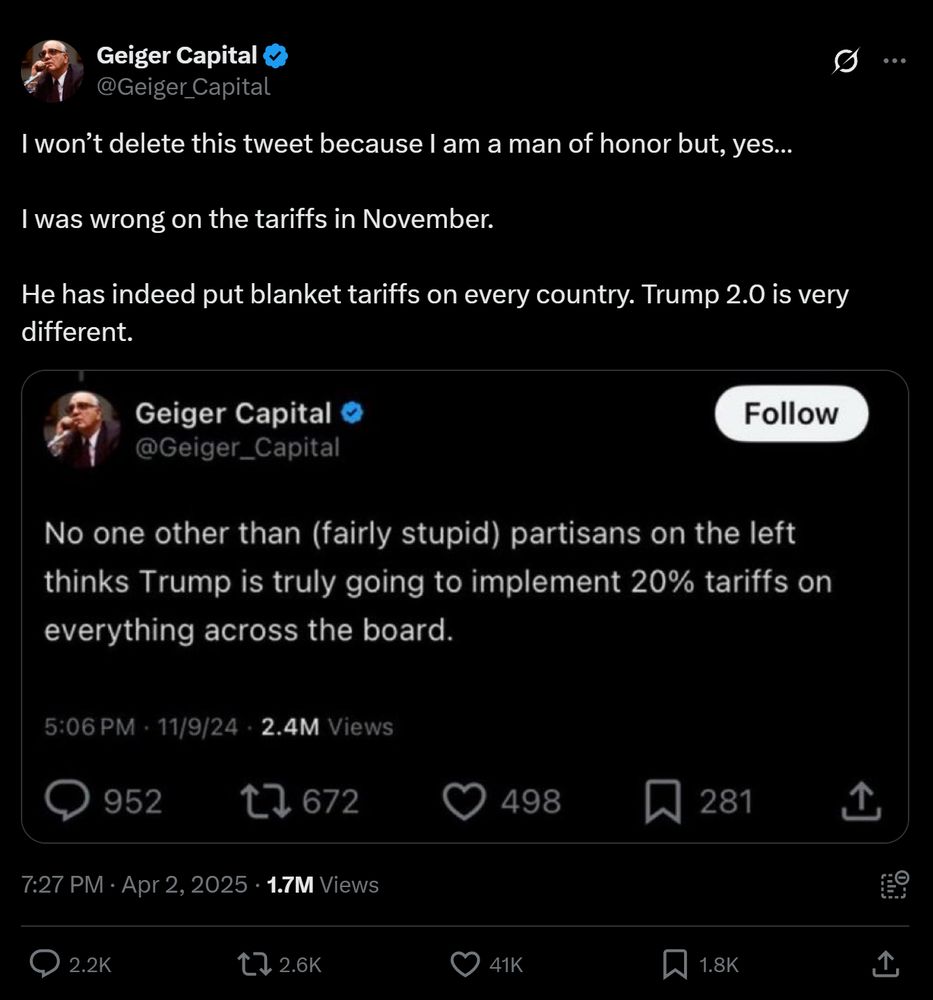This screenshot has height=1000, width=933.
Task: Click the quoted tweet's reply icon with 952
Action: tap(67, 801)
